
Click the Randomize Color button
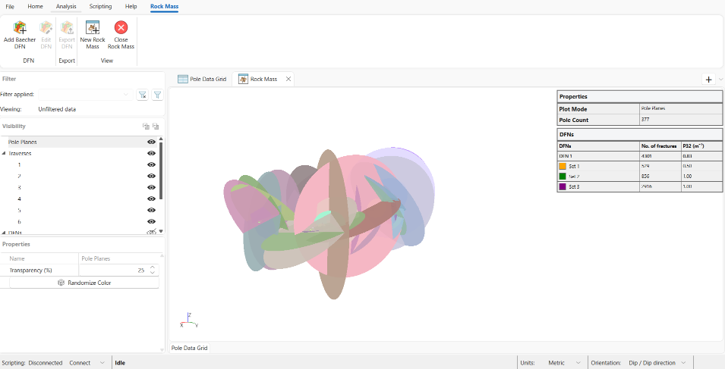coord(84,283)
